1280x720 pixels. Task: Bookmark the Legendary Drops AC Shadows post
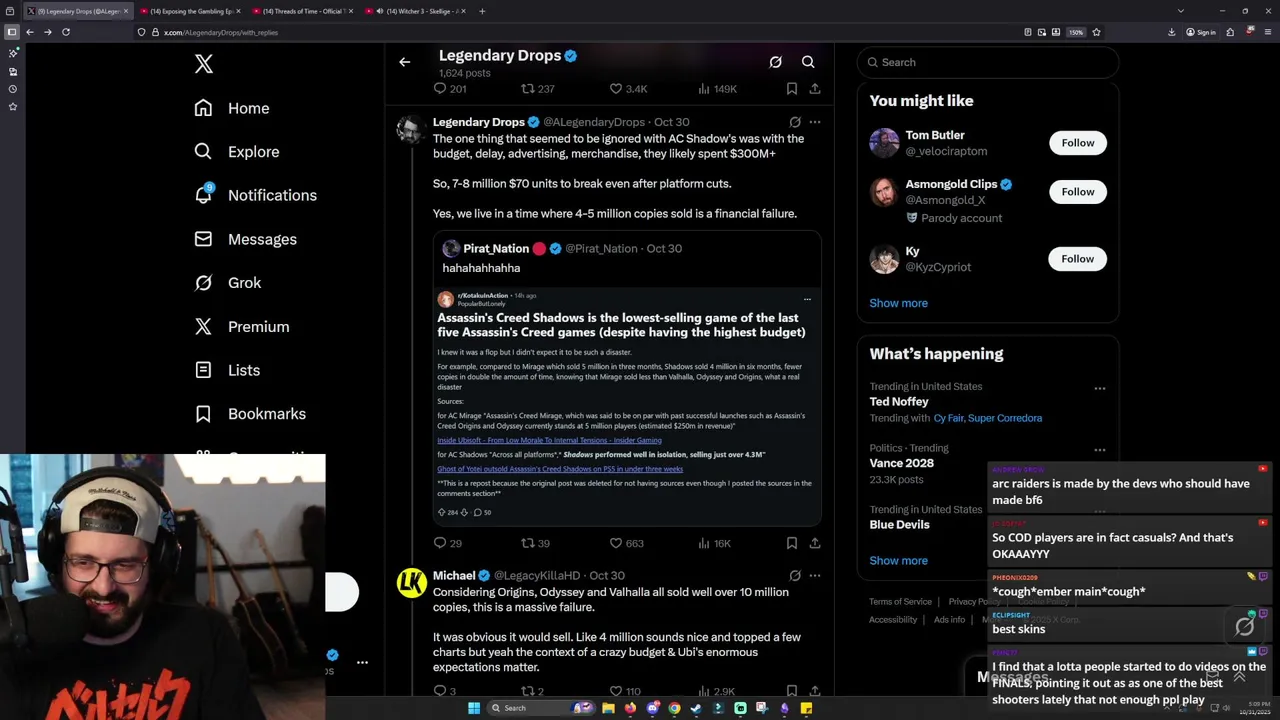(x=791, y=543)
